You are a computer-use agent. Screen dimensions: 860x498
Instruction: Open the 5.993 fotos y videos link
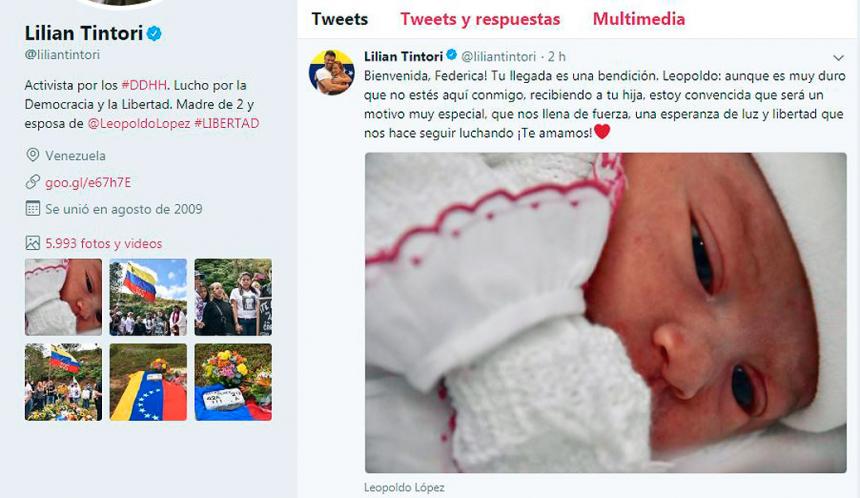pos(104,244)
